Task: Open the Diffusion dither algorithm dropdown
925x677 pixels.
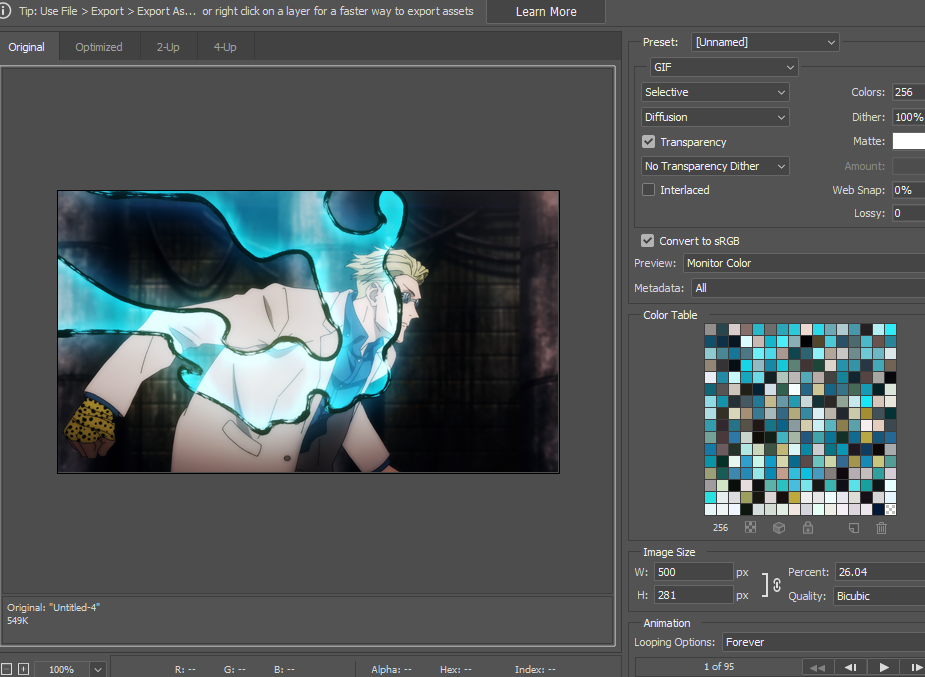Action: (715, 117)
